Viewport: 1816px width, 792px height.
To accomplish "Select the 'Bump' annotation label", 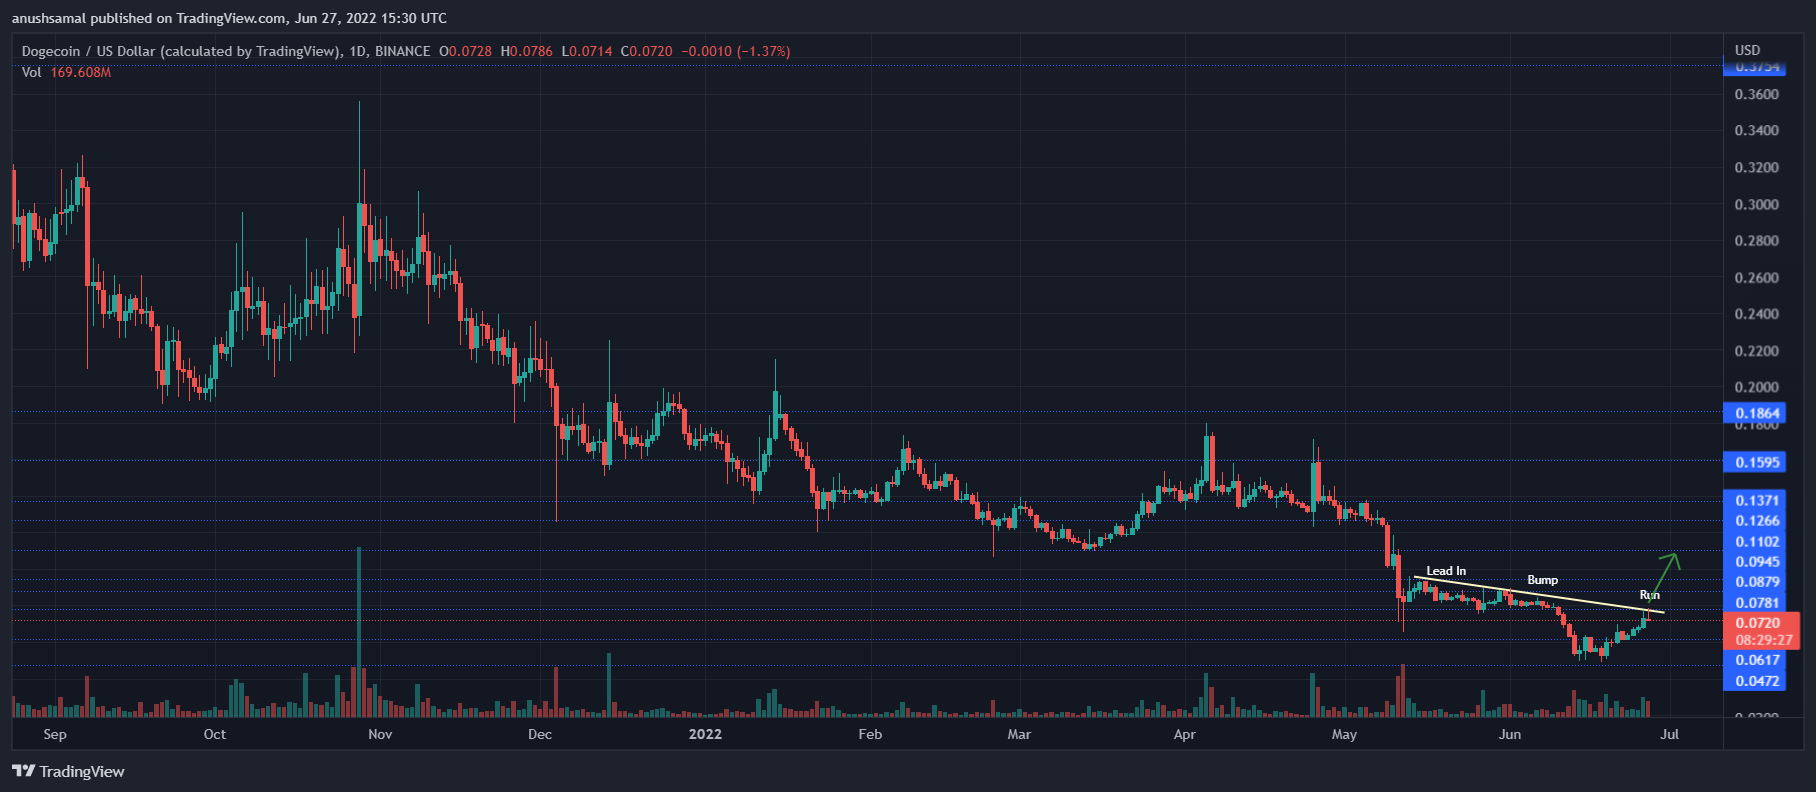I will coord(1542,580).
